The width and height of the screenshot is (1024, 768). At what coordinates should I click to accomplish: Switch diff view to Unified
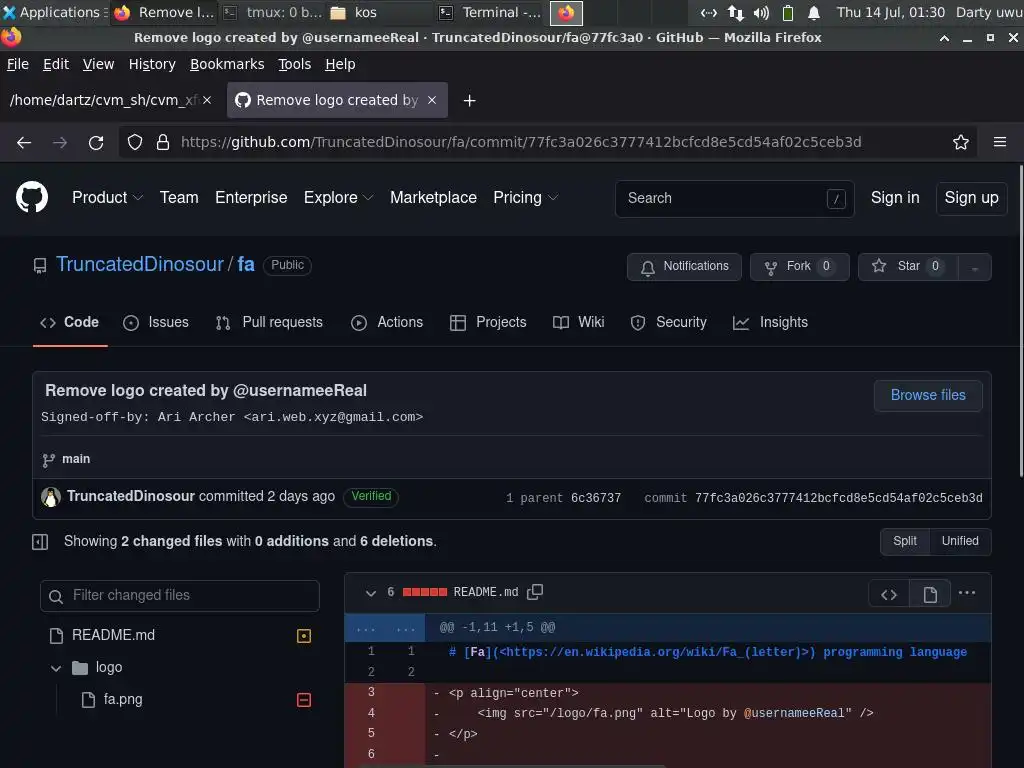point(960,541)
